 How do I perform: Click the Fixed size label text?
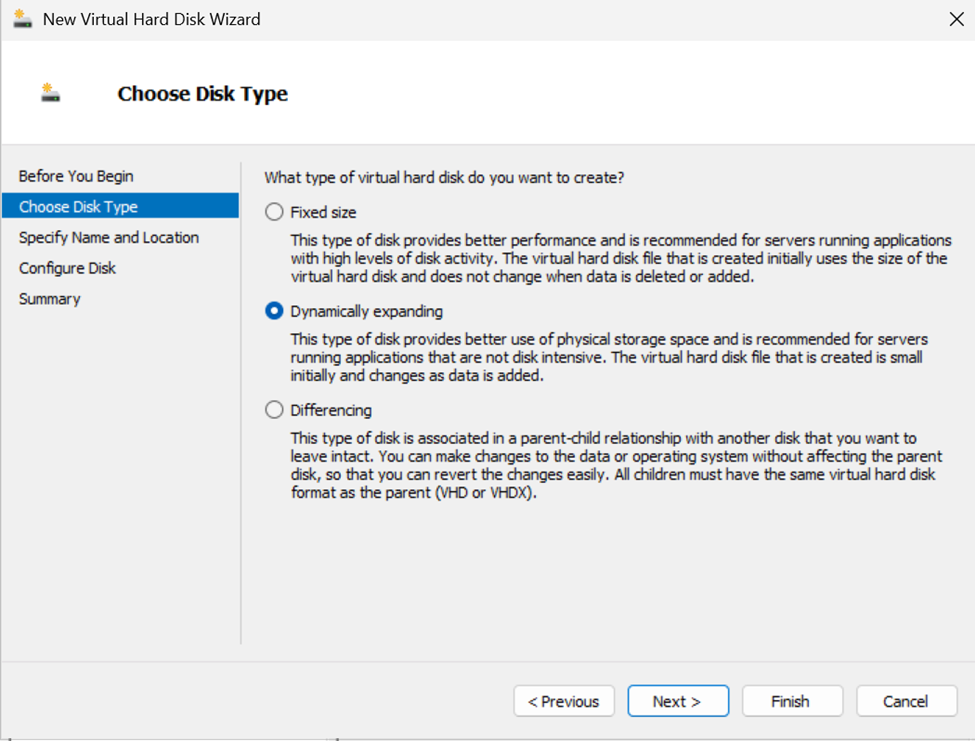[323, 212]
